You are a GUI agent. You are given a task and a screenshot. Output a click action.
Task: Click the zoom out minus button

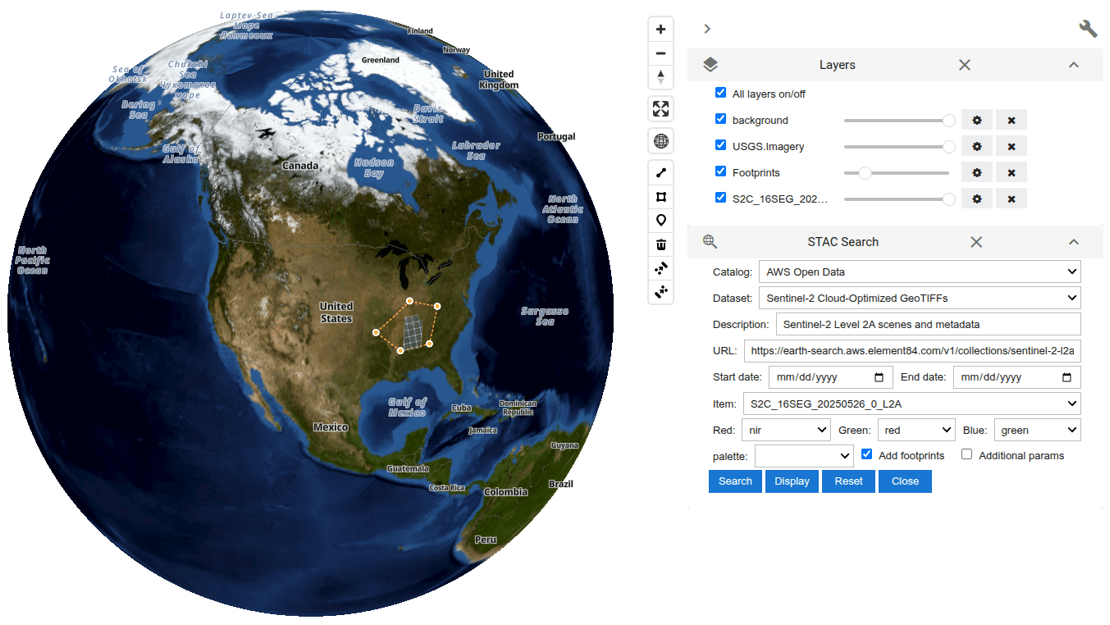(661, 54)
